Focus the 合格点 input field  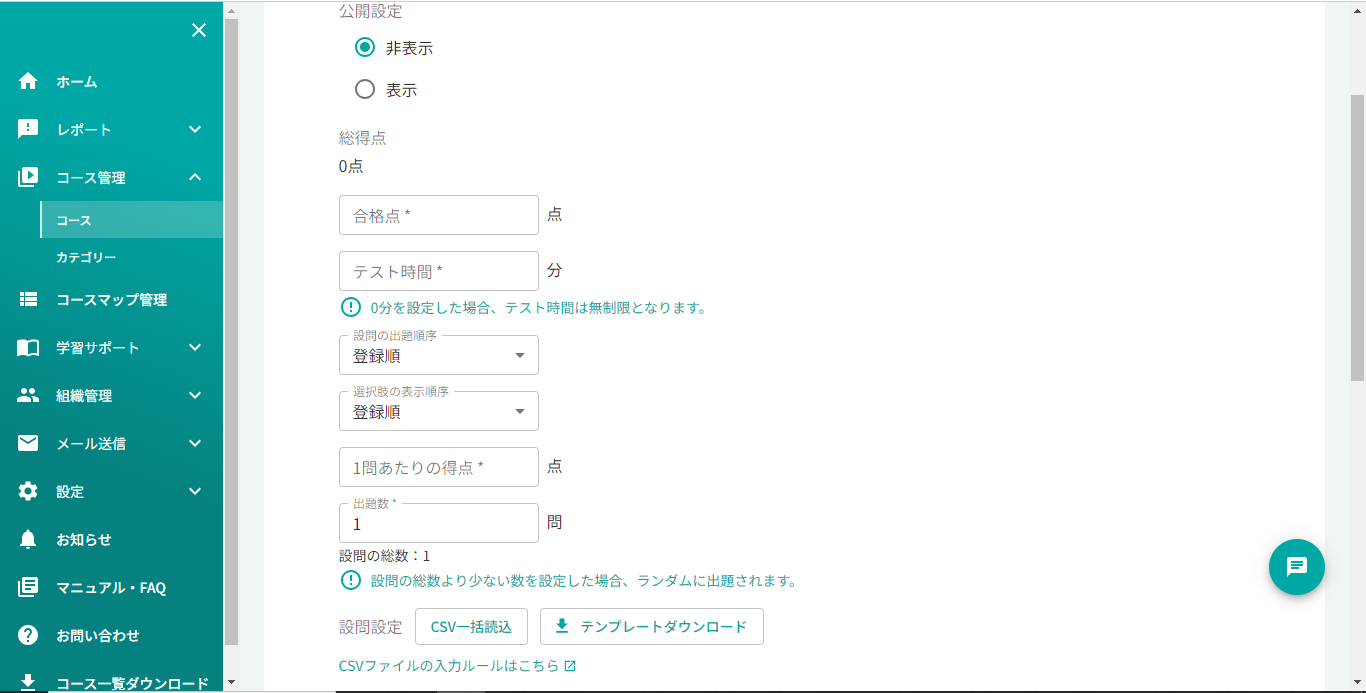[439, 215]
